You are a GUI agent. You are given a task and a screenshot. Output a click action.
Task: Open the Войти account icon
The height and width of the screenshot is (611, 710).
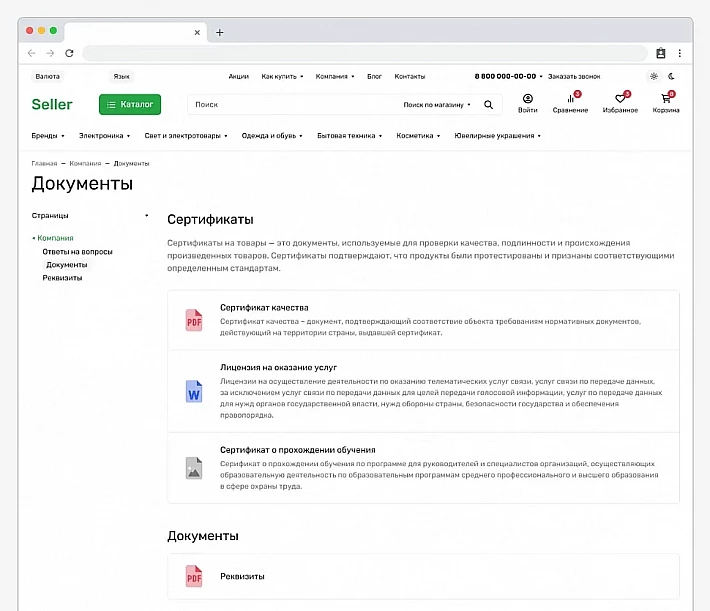tap(527, 99)
